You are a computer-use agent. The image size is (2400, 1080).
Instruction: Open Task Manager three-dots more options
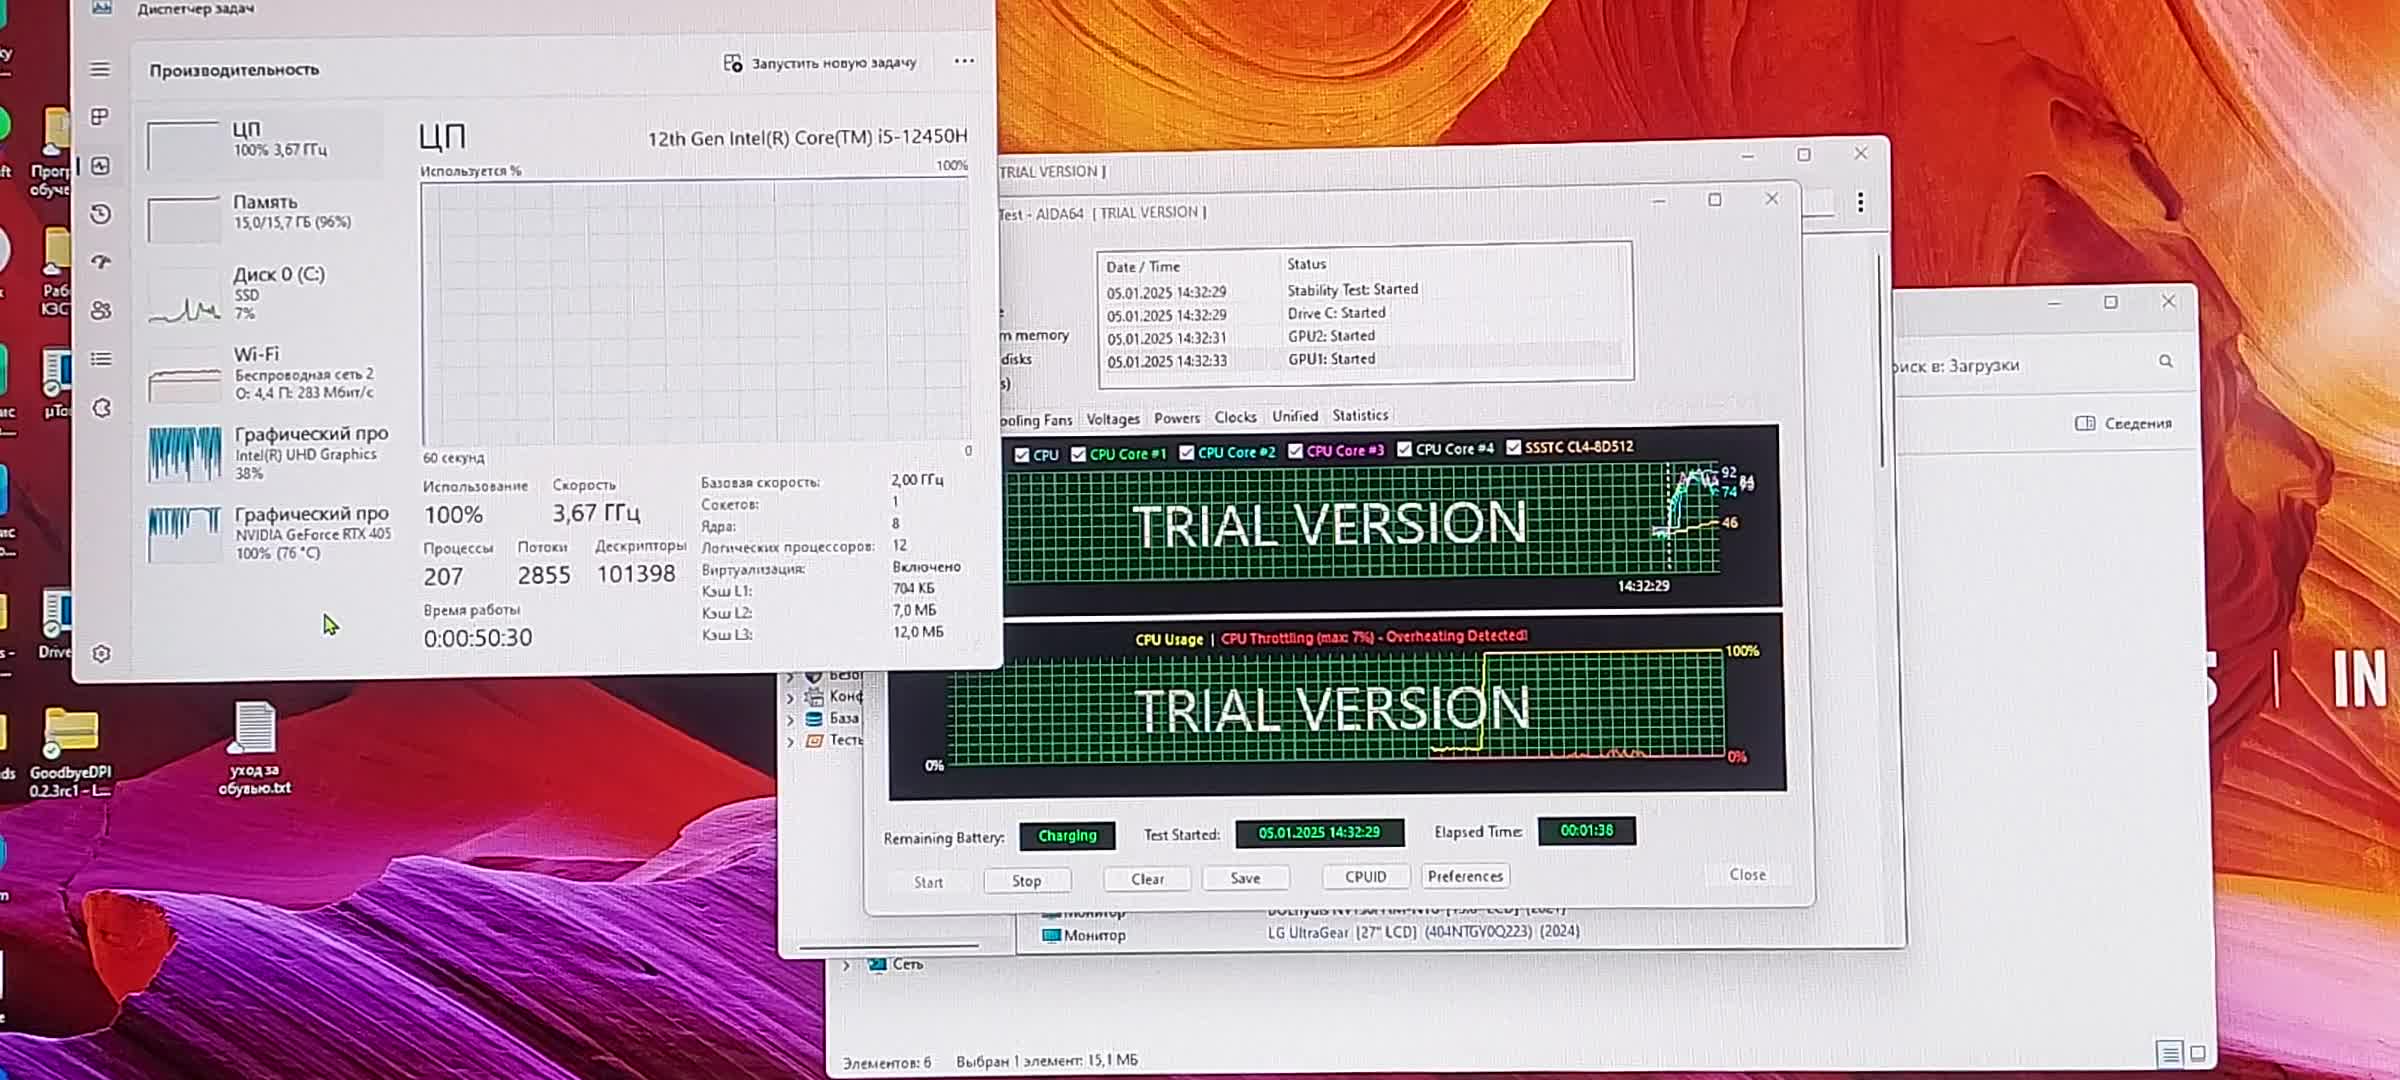[964, 61]
